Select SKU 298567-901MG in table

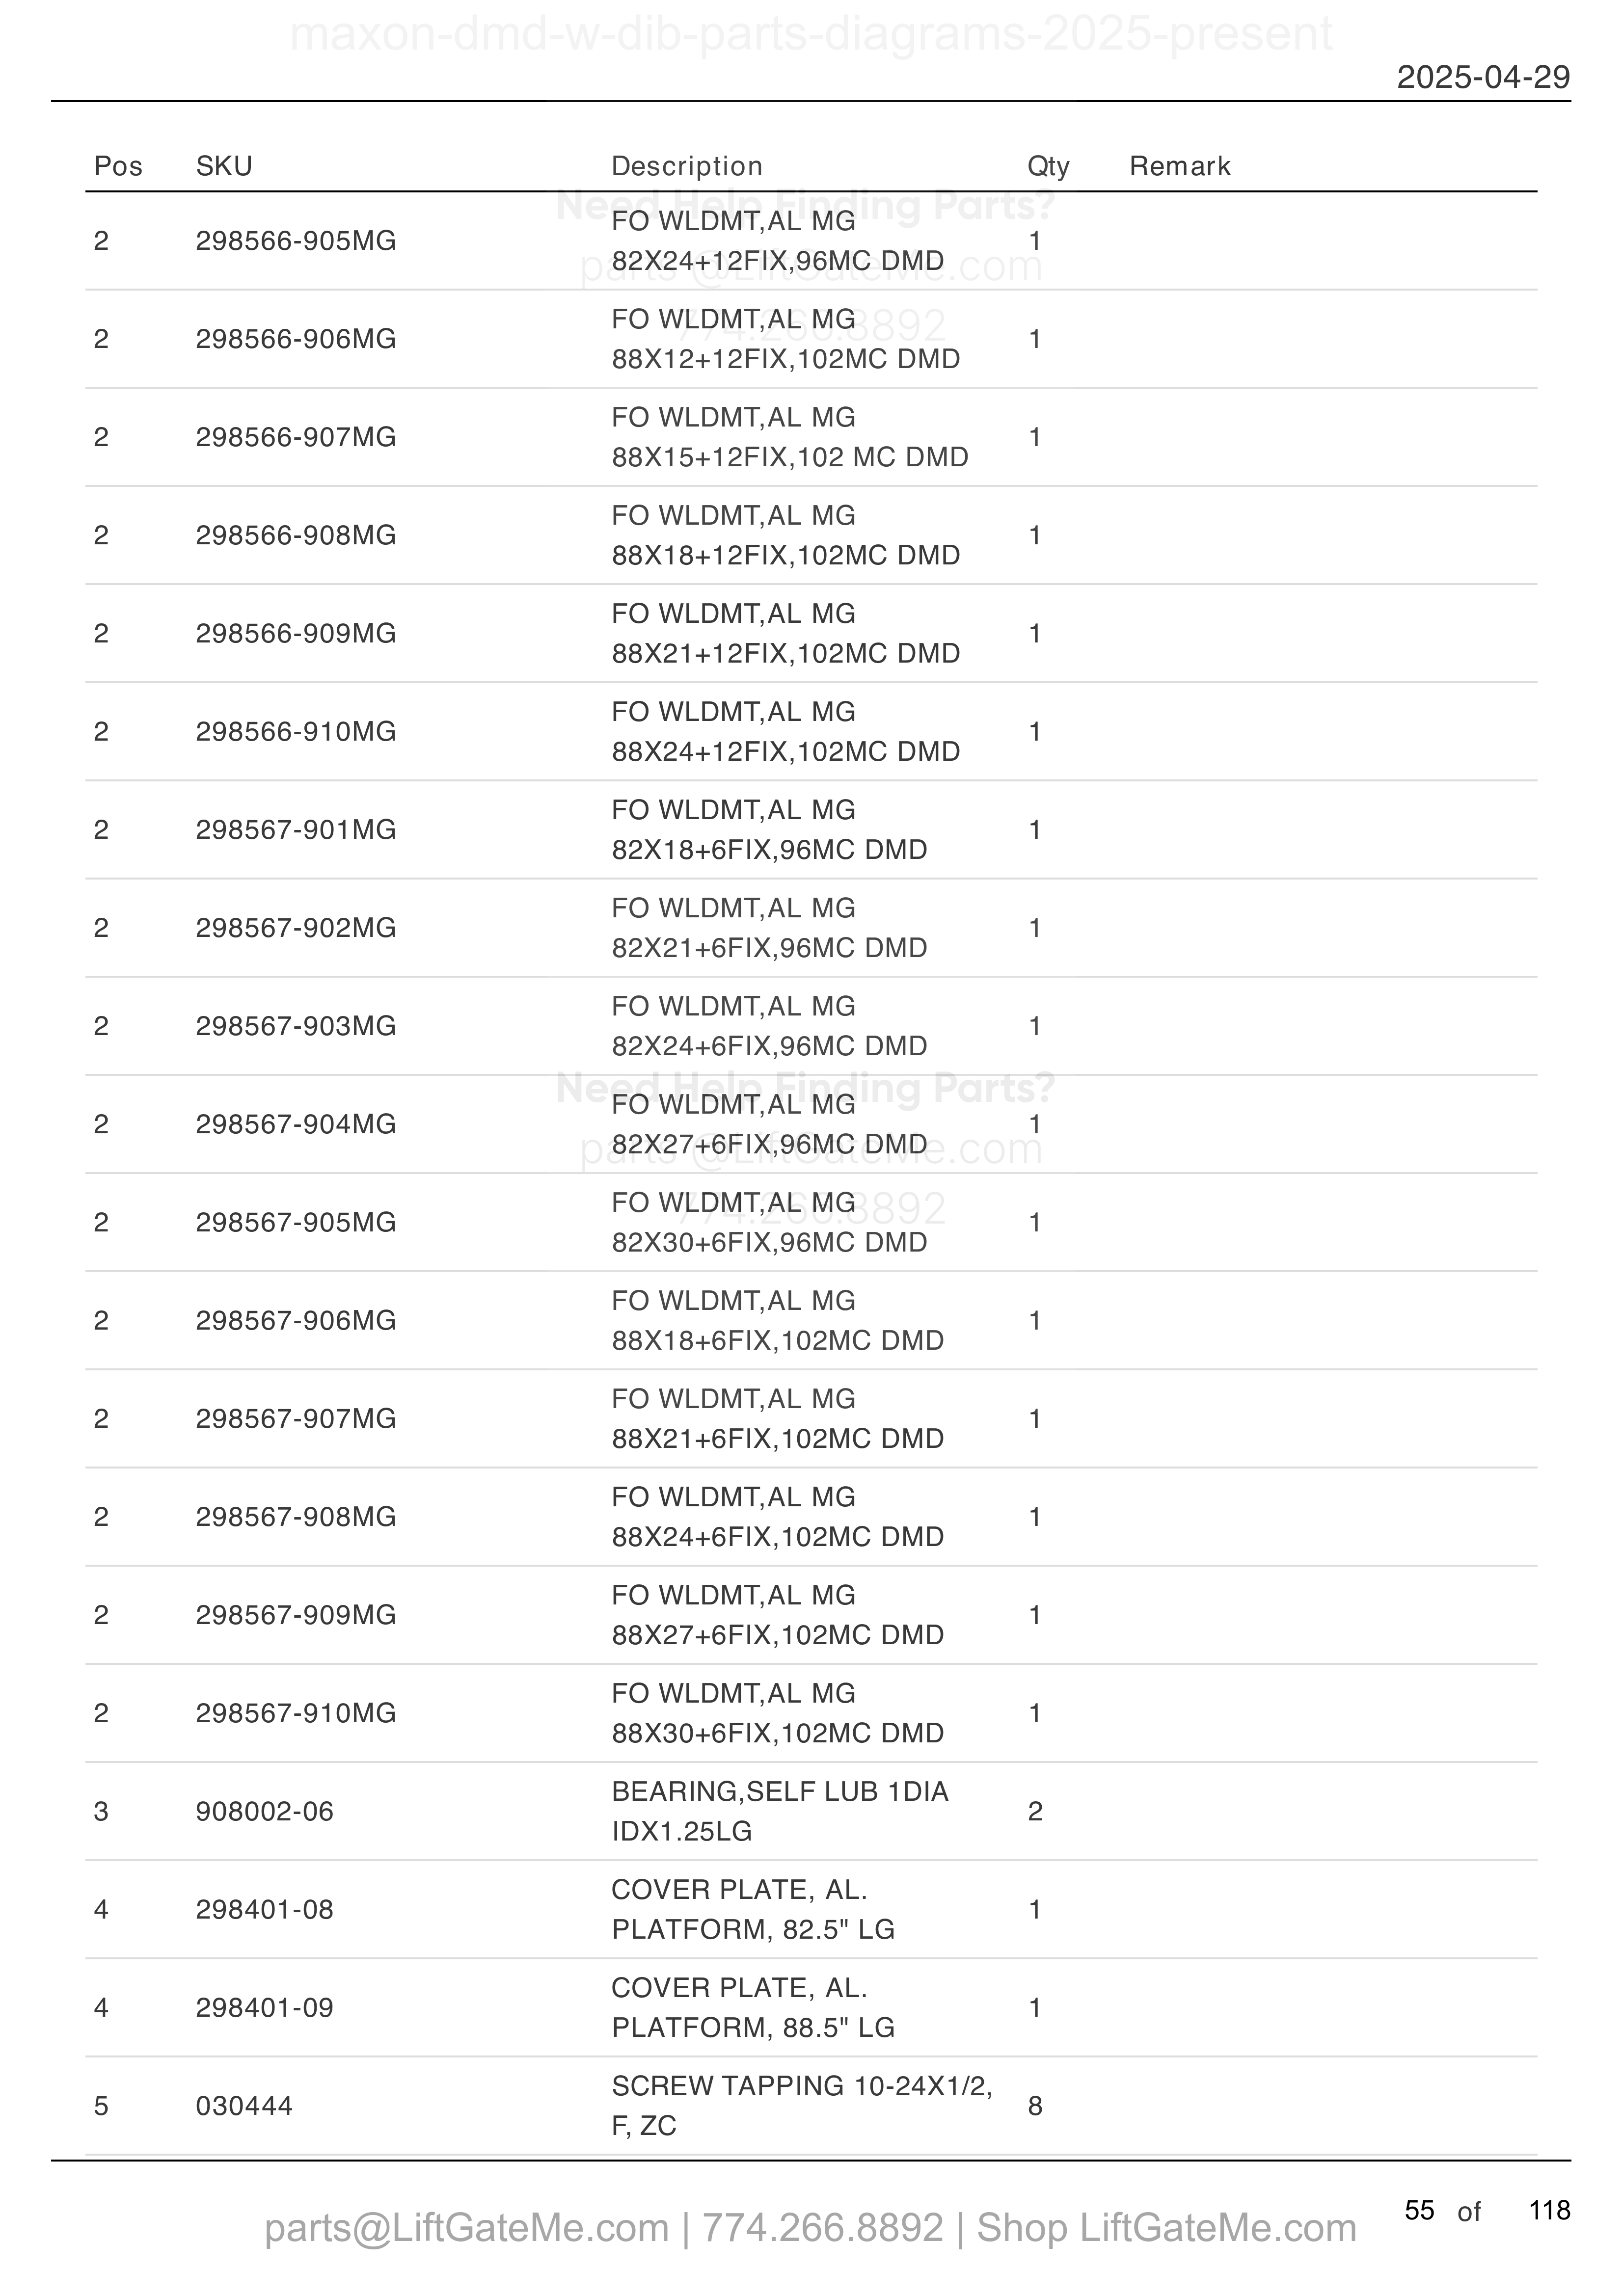(295, 830)
